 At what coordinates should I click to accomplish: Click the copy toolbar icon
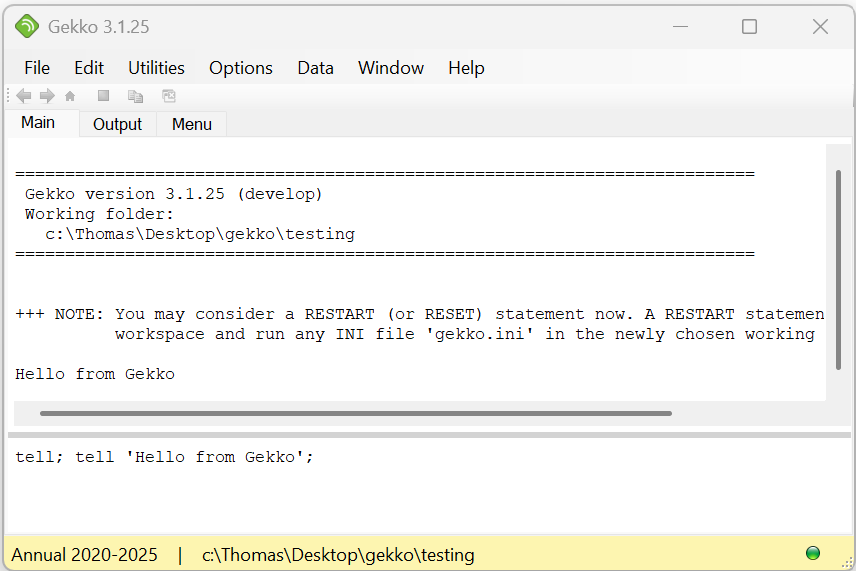[x=135, y=96]
